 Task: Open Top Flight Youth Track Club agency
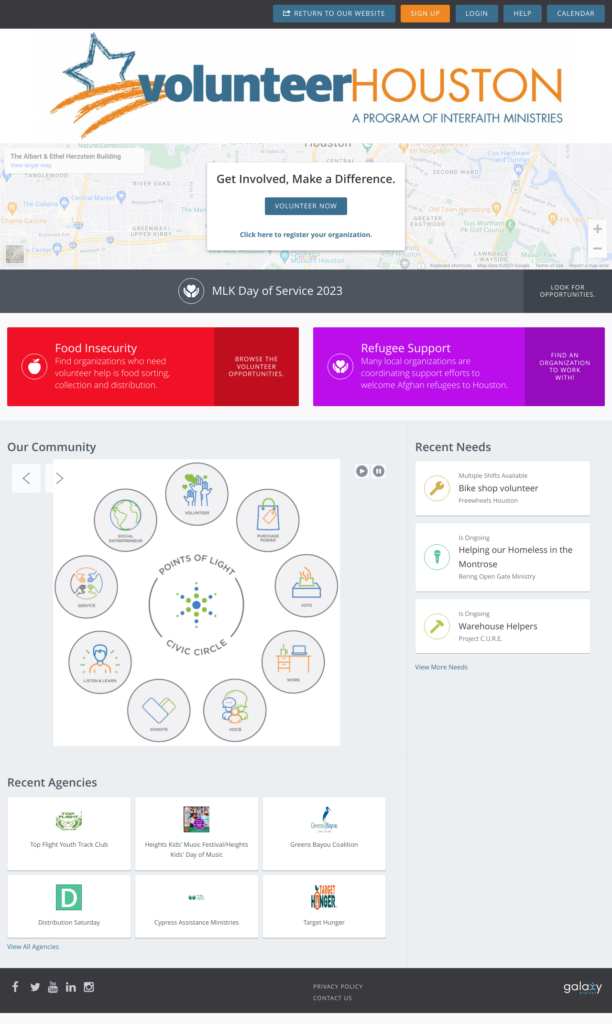pyautogui.click(x=69, y=833)
